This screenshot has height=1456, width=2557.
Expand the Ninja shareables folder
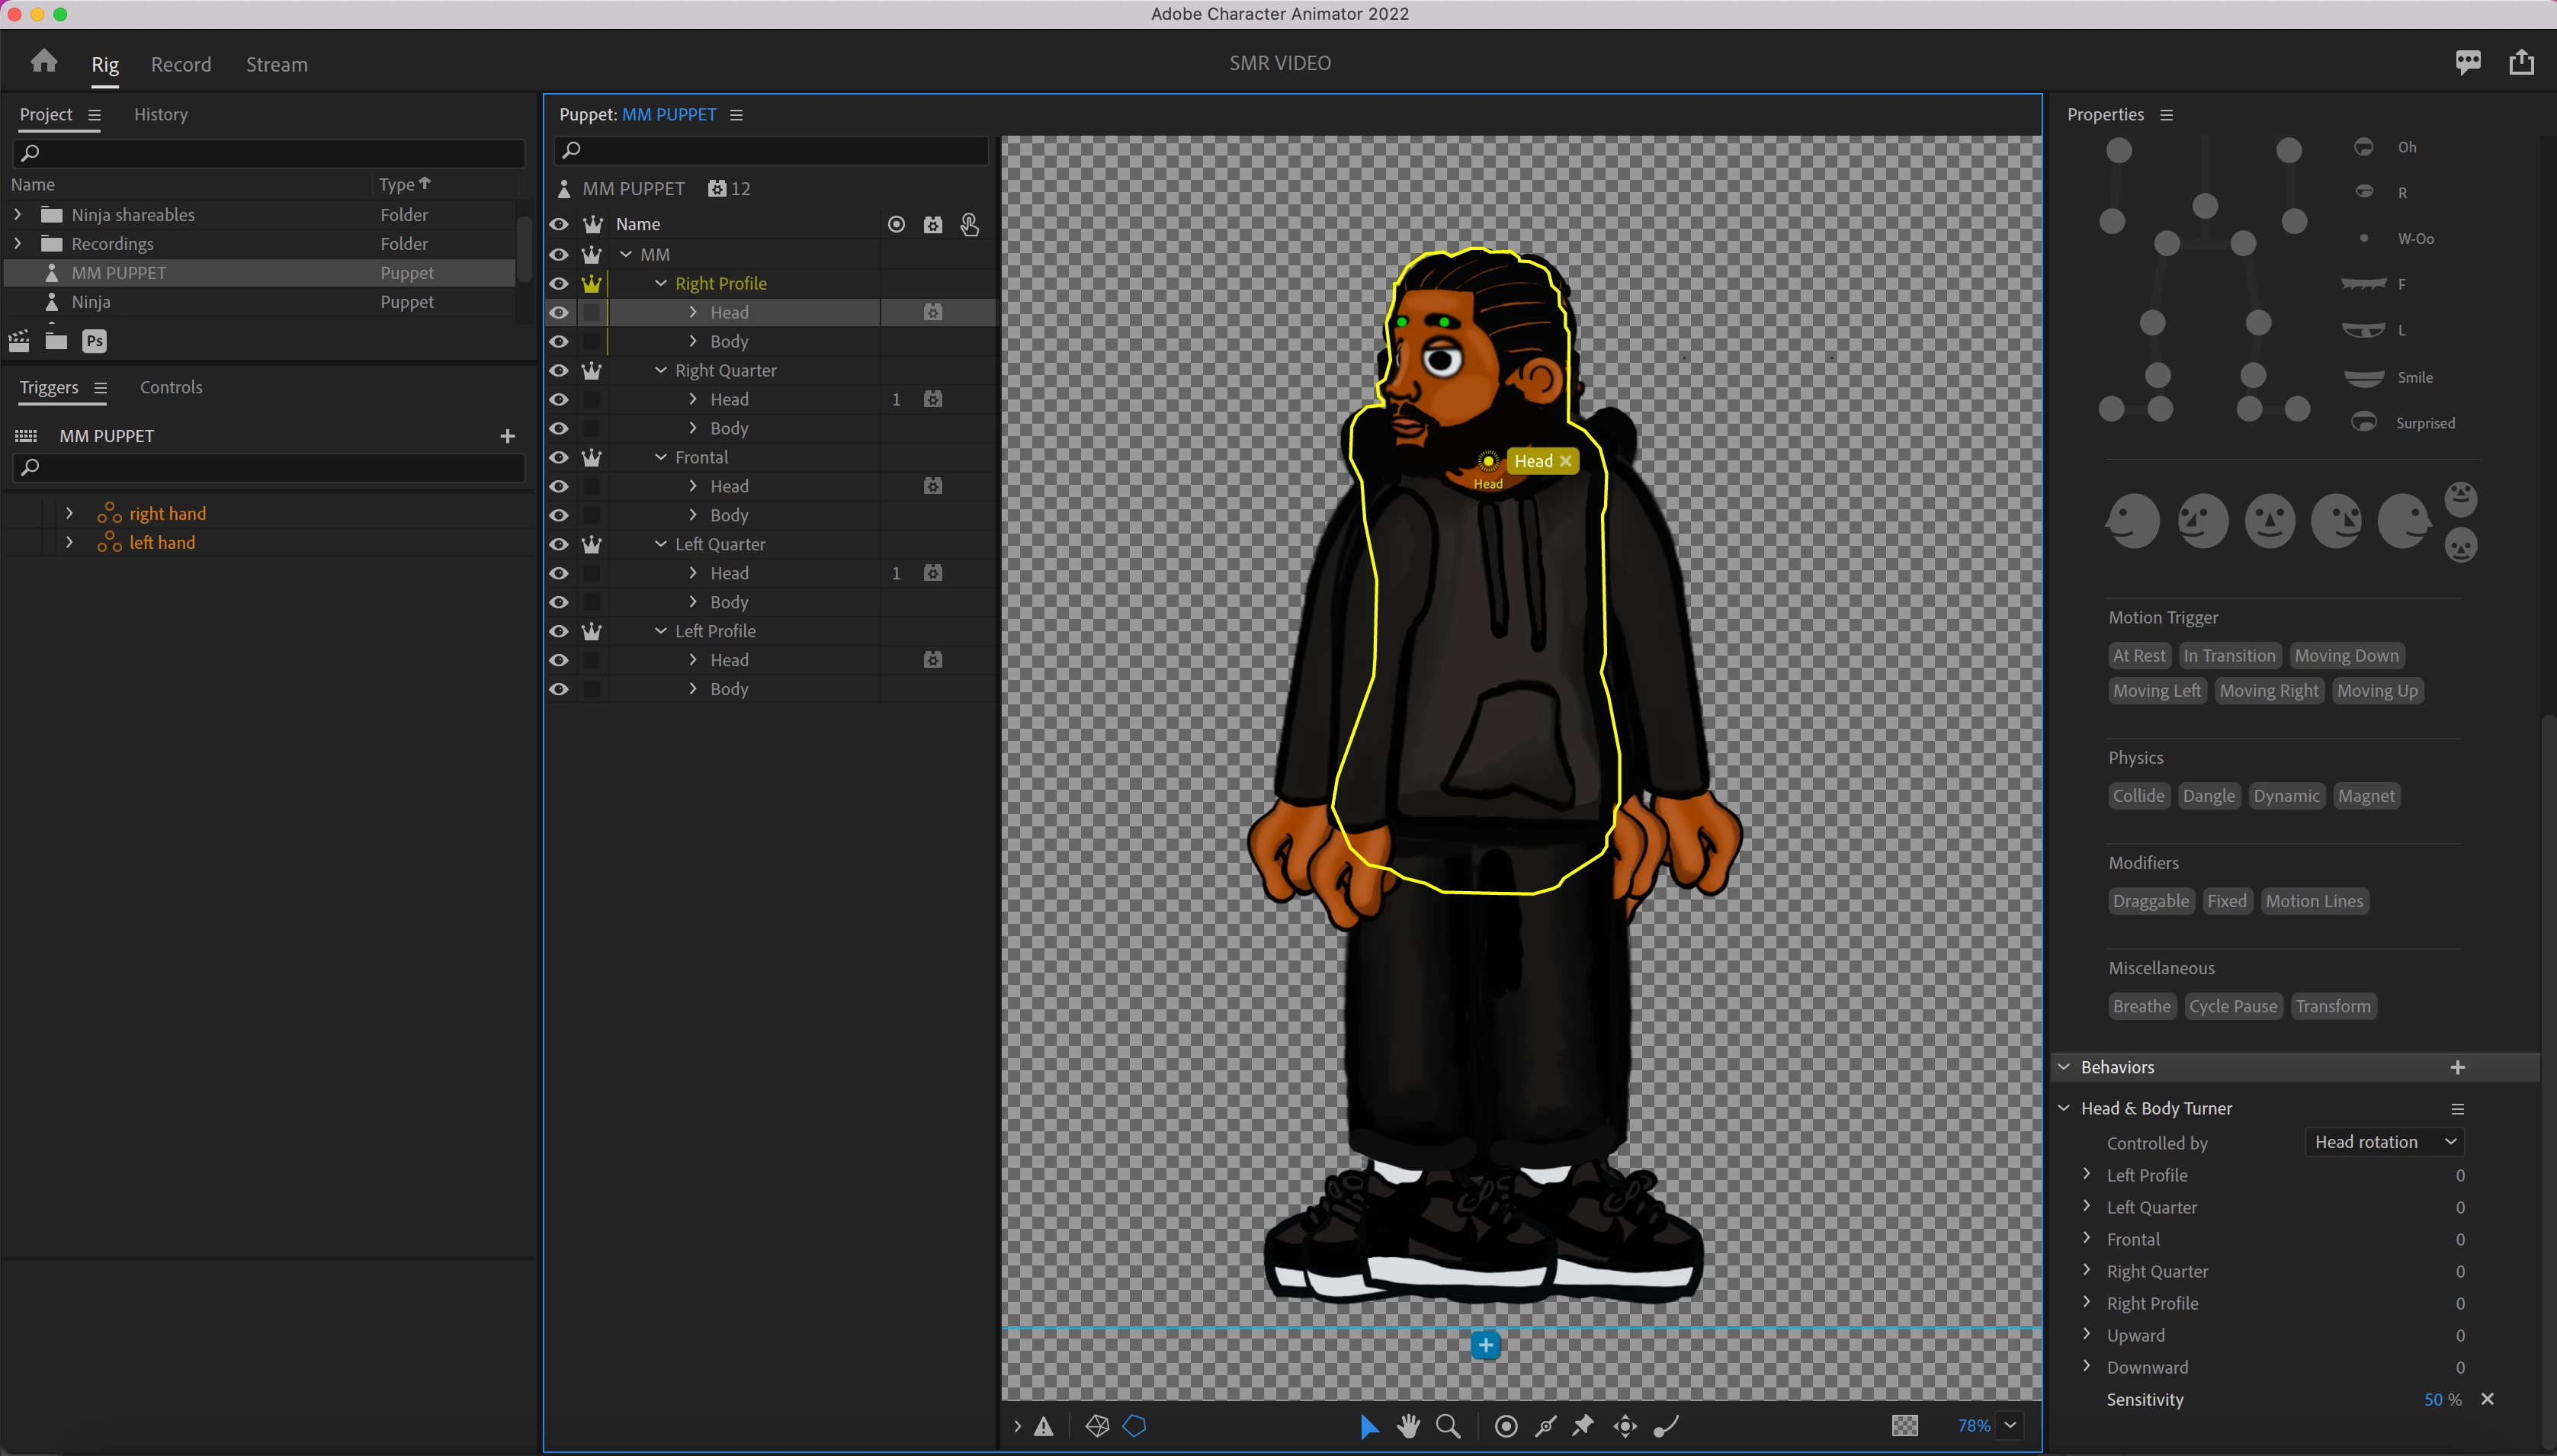(17, 215)
